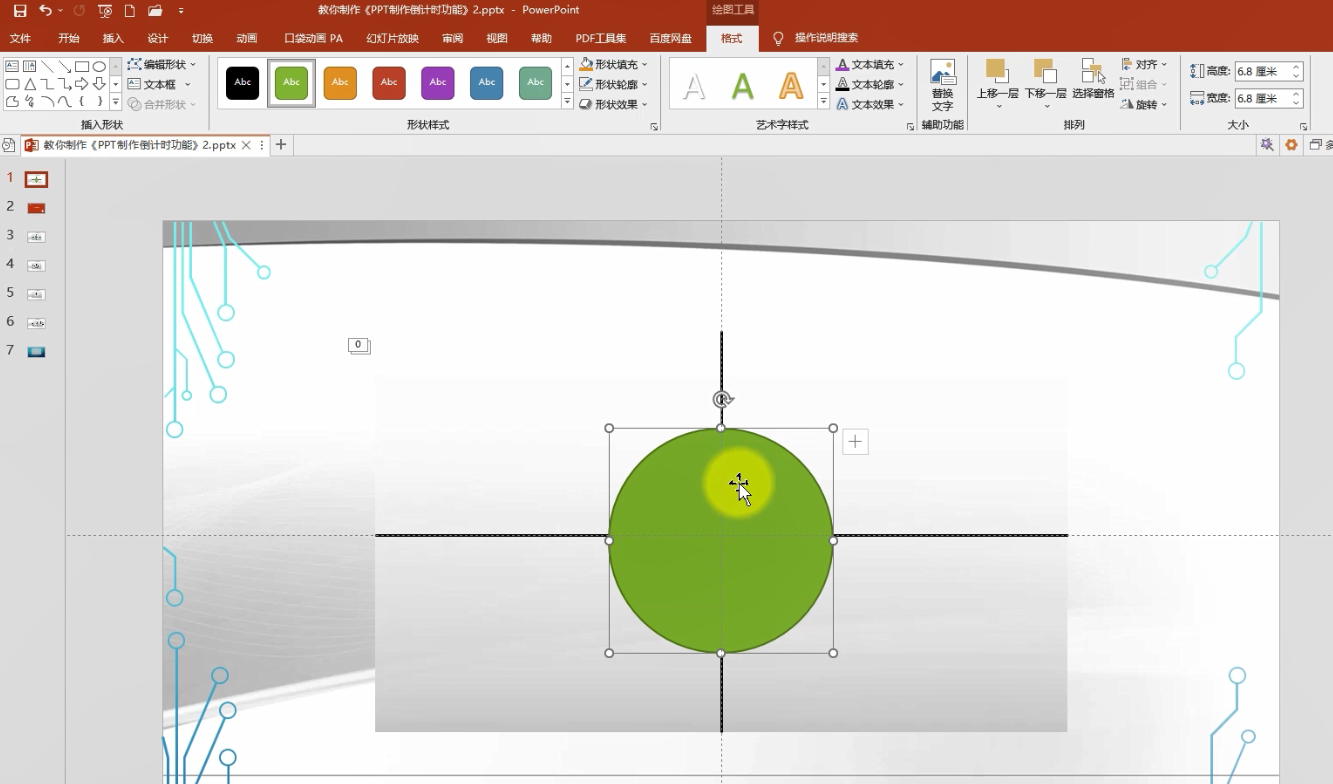Switch to the 视图 View tab

click(x=497, y=39)
